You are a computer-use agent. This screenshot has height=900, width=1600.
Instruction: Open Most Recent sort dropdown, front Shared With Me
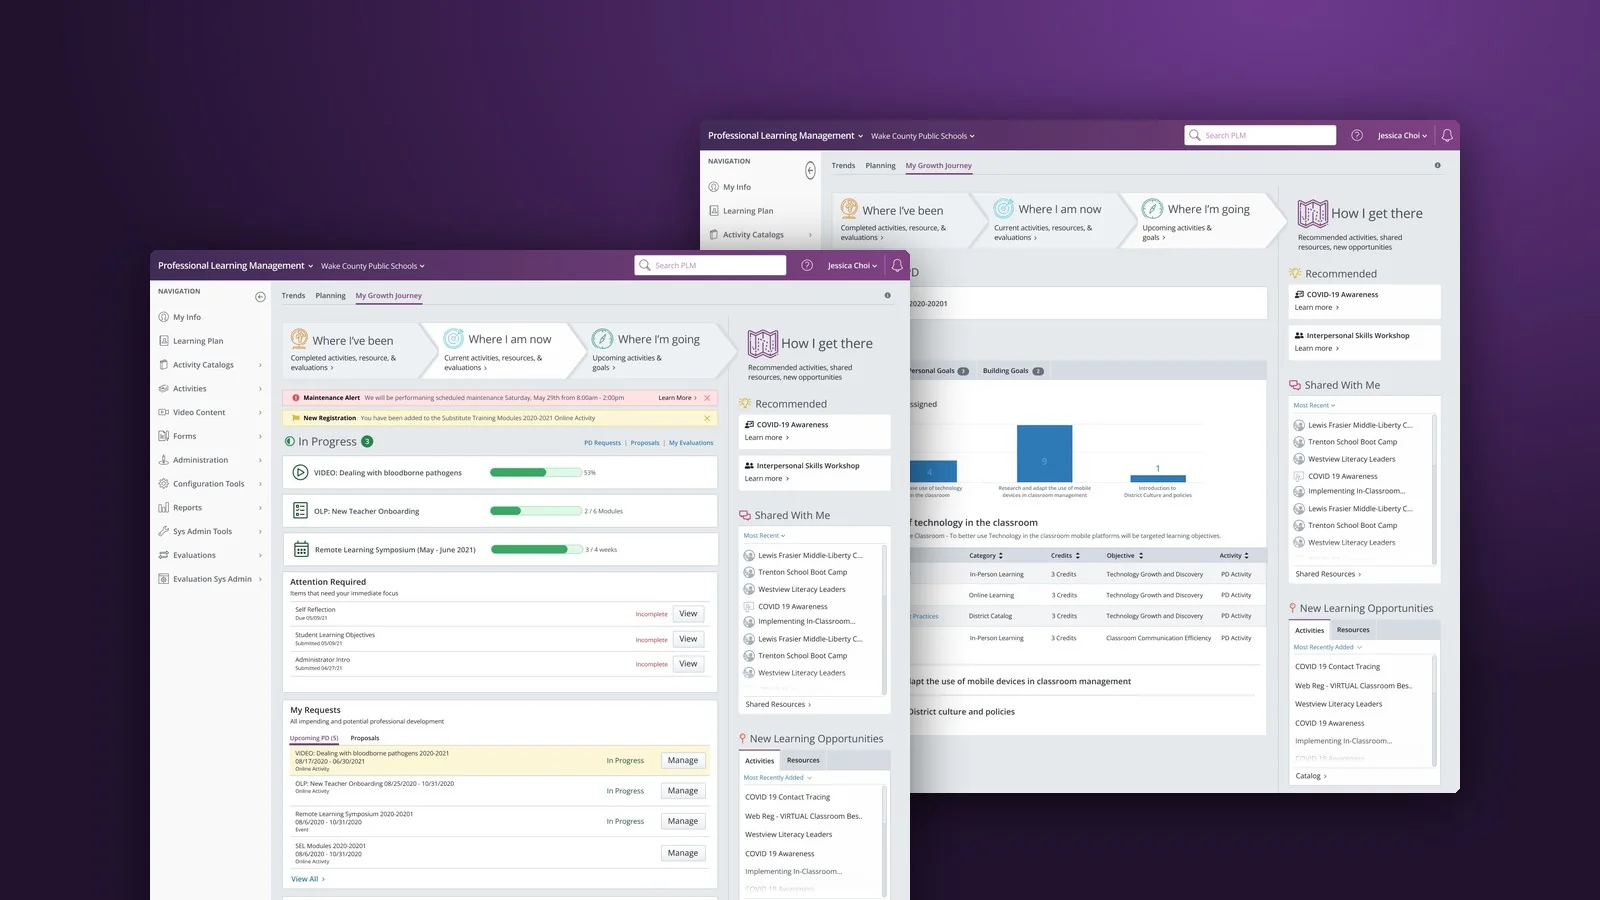764,535
